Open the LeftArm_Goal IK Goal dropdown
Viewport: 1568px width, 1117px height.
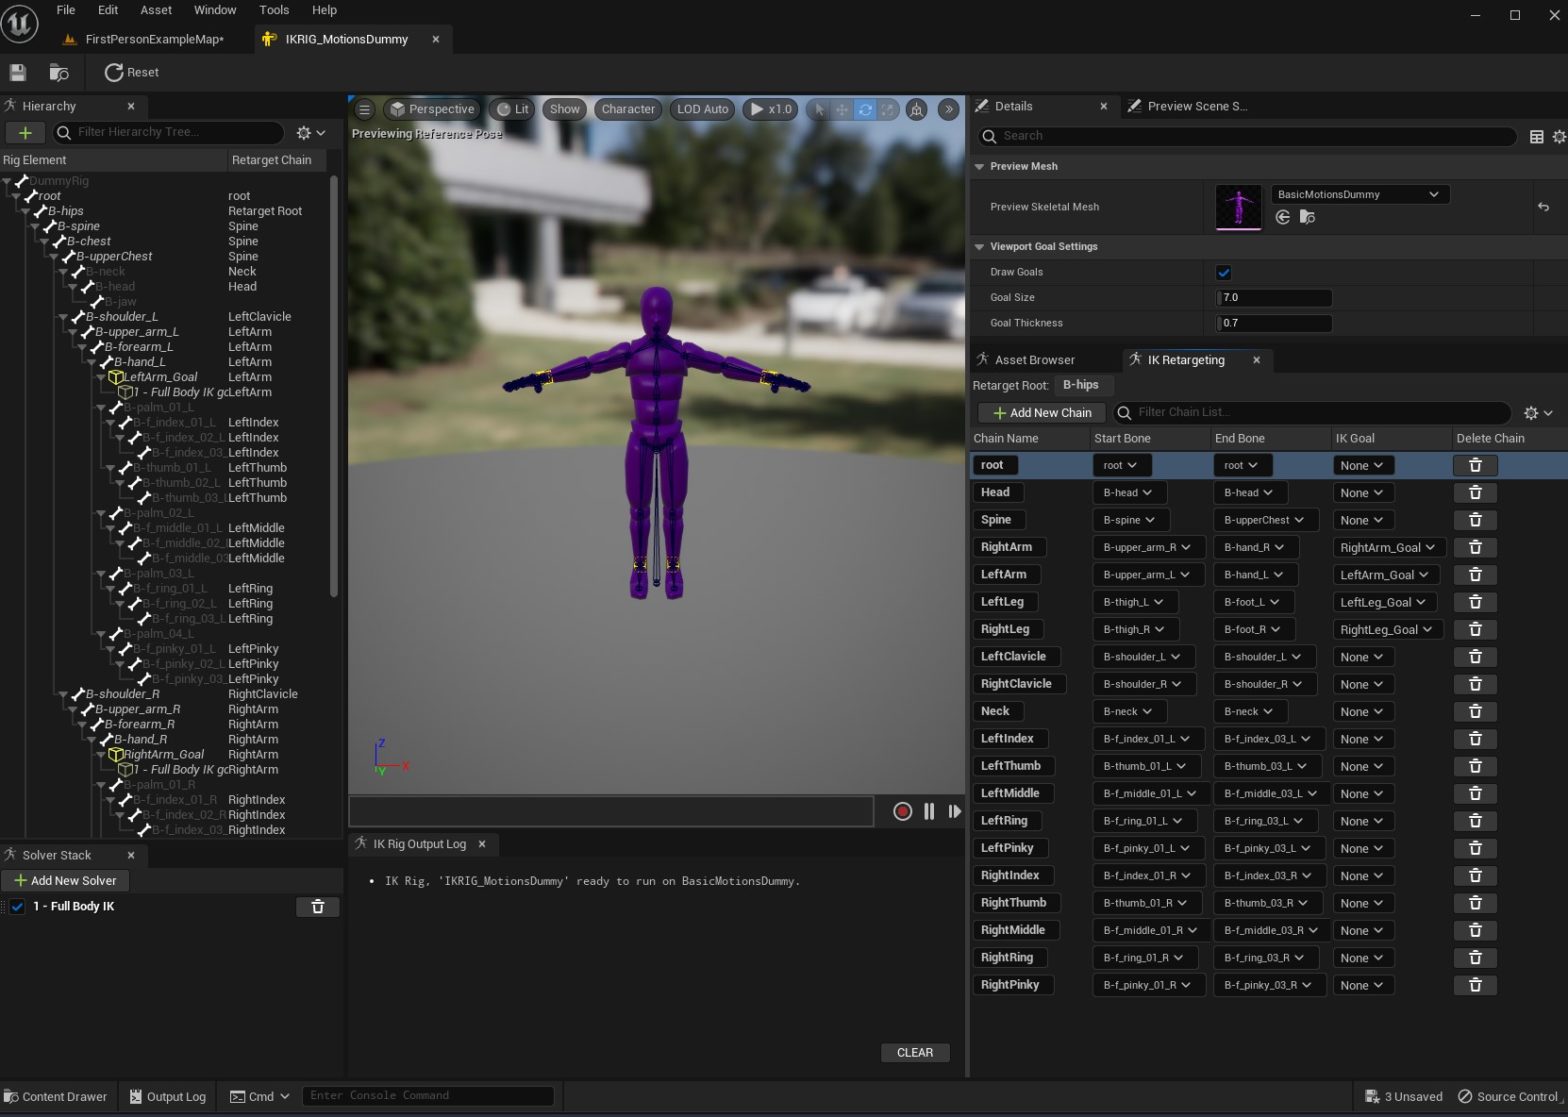pyautogui.click(x=1386, y=575)
